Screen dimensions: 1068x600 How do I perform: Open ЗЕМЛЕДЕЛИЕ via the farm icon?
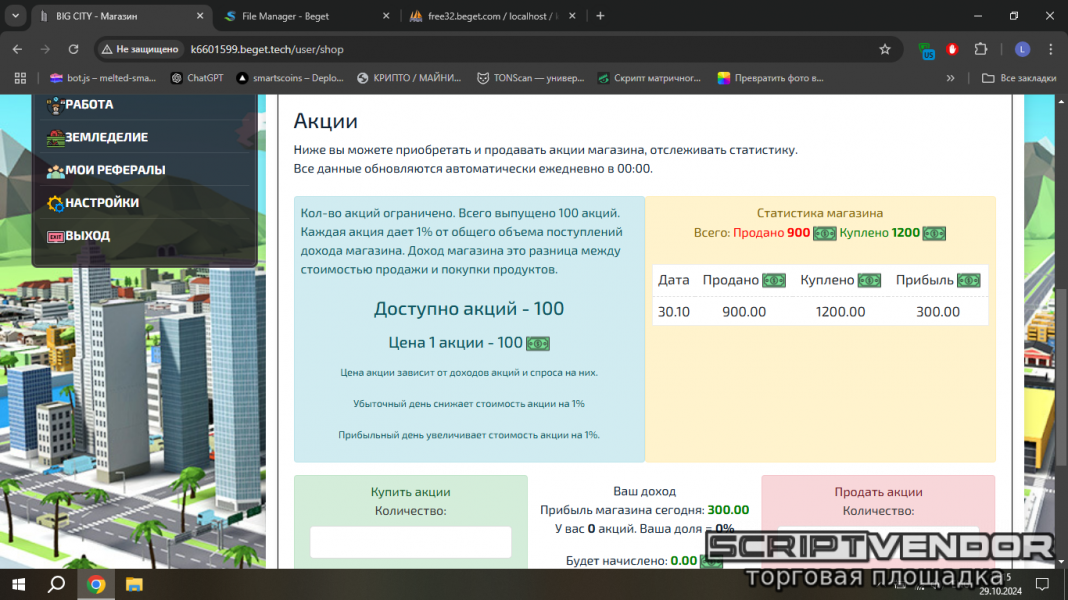tap(56, 137)
